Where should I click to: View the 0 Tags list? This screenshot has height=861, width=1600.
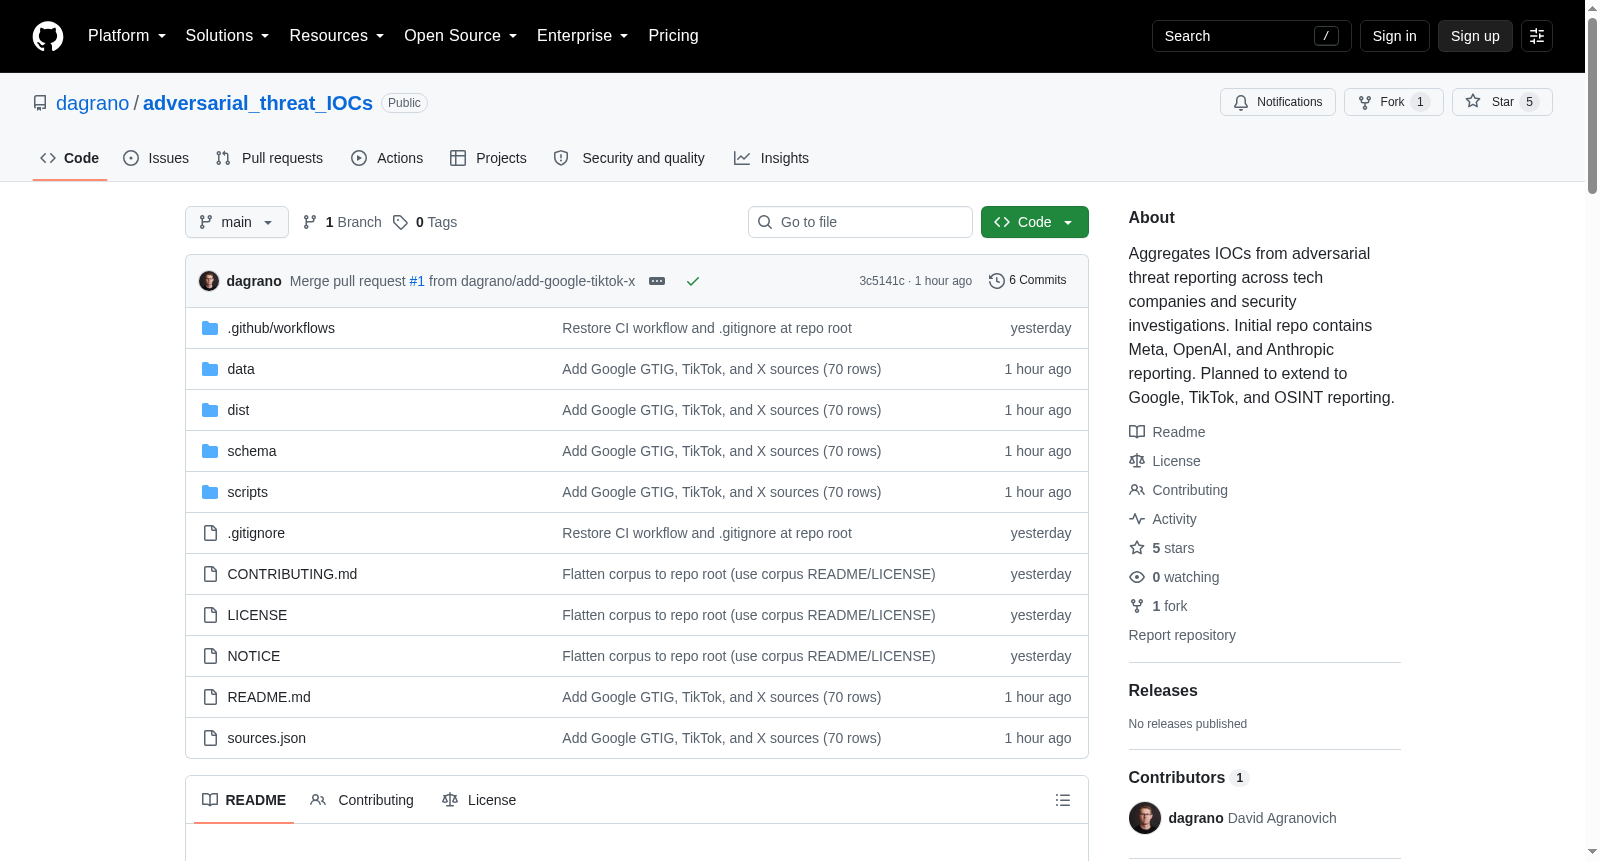coord(425,222)
